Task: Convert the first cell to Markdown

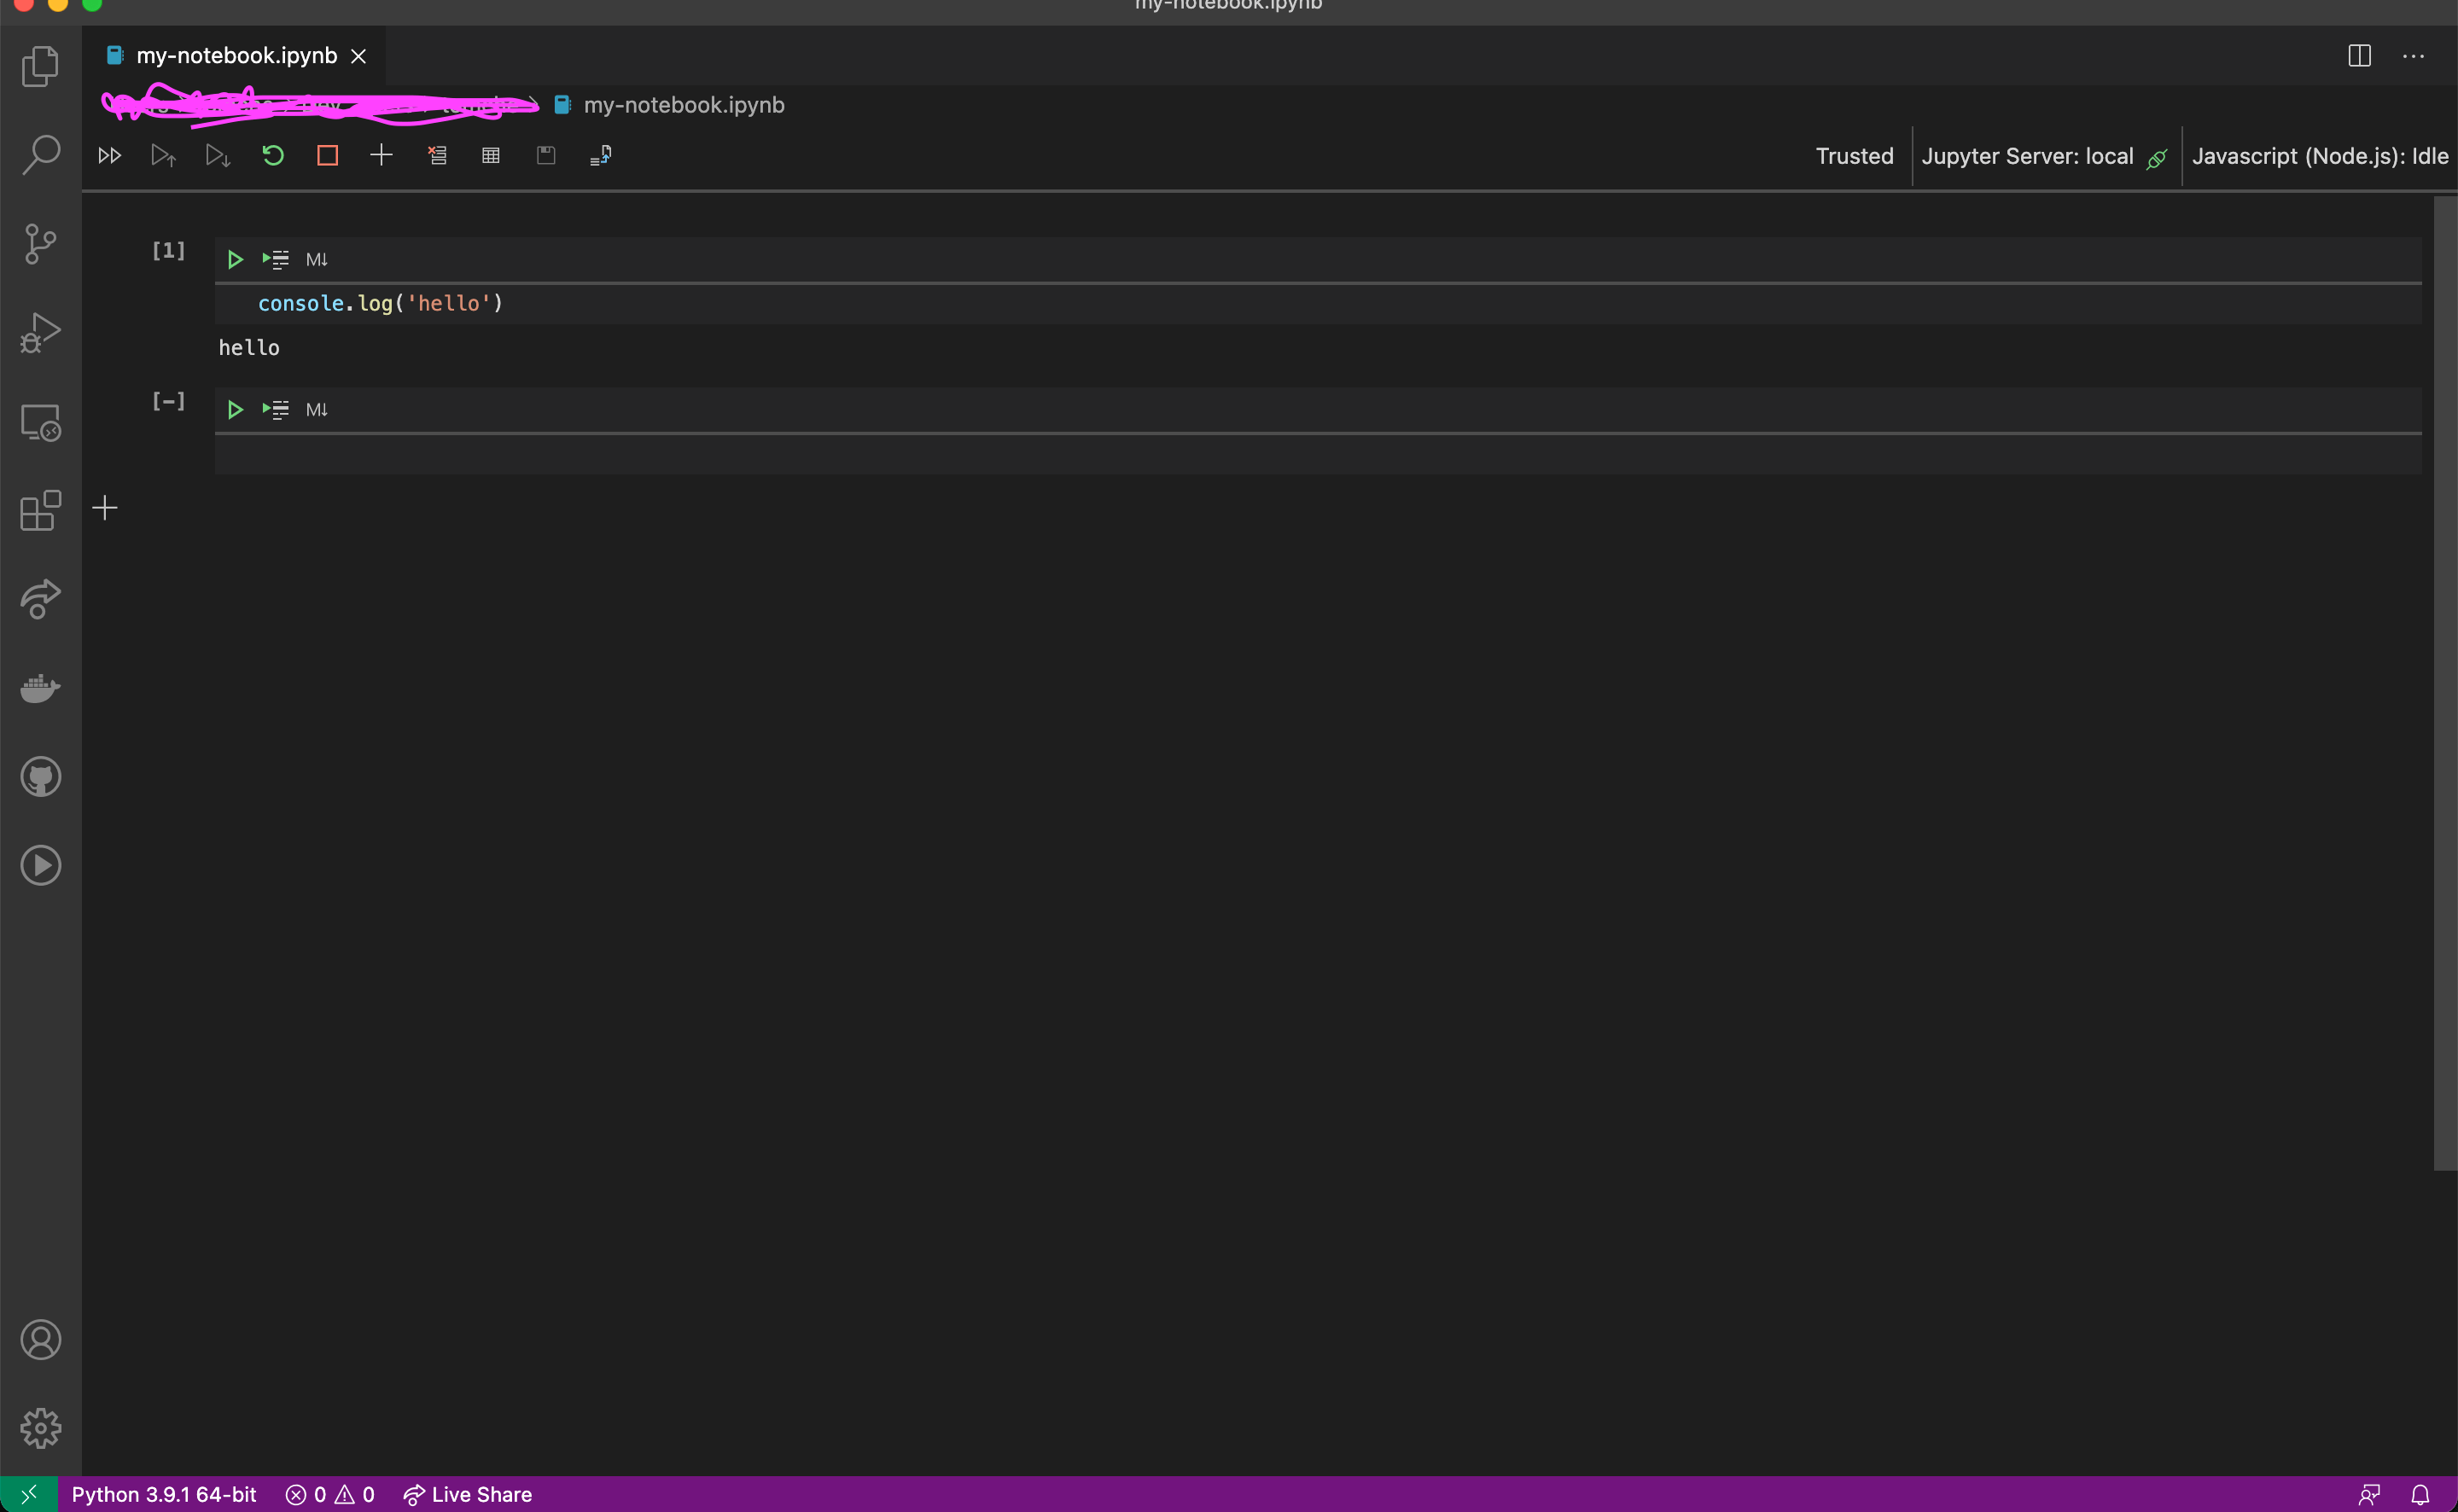Action: point(317,259)
